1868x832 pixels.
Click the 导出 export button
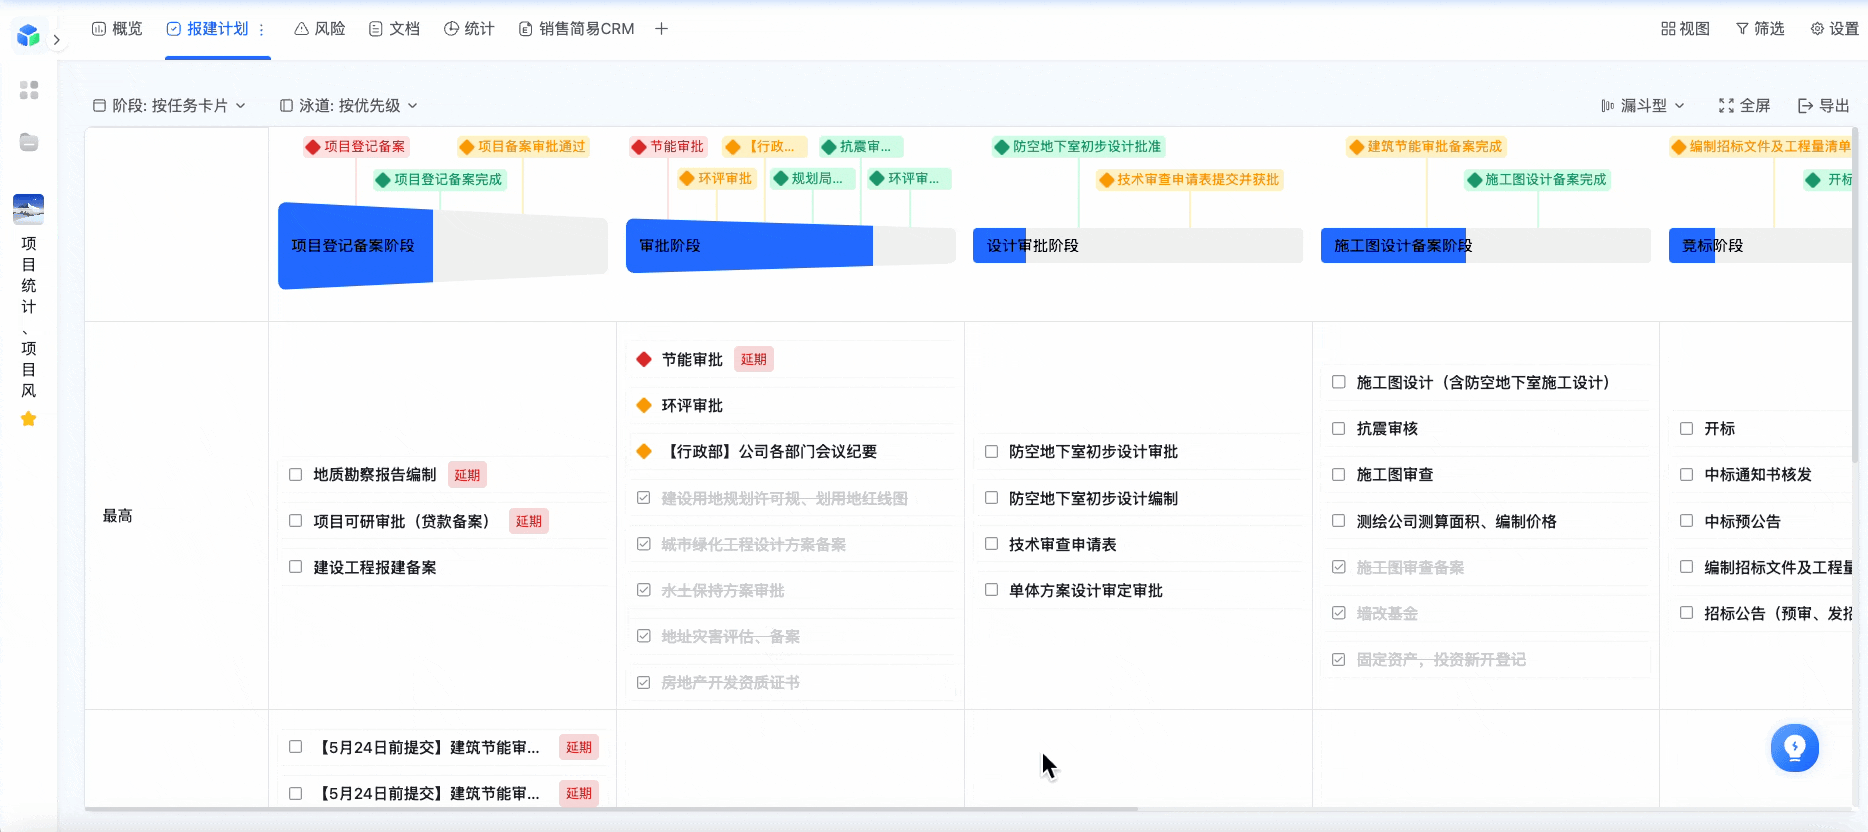1824,105
